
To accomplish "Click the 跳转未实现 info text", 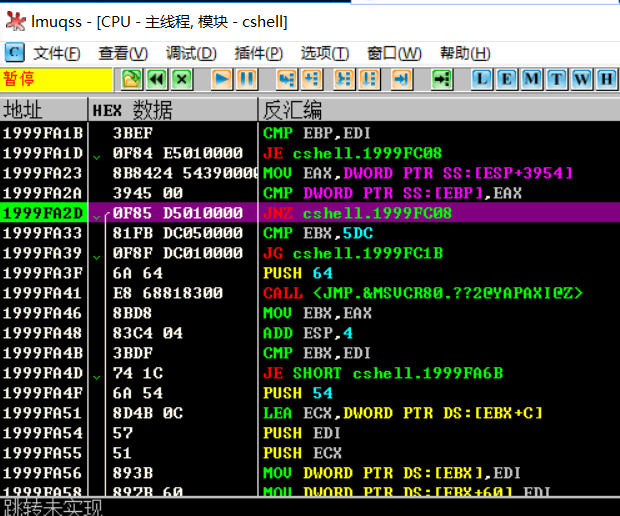I will 53,507.
